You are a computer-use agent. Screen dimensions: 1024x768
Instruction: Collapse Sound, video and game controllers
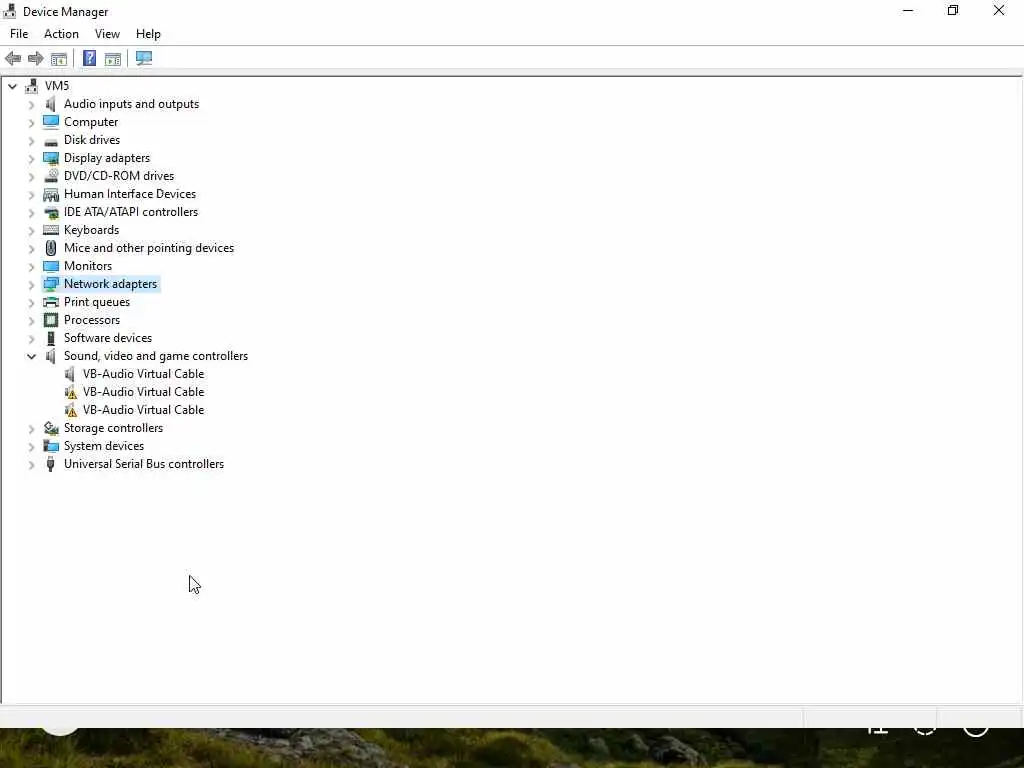31,357
